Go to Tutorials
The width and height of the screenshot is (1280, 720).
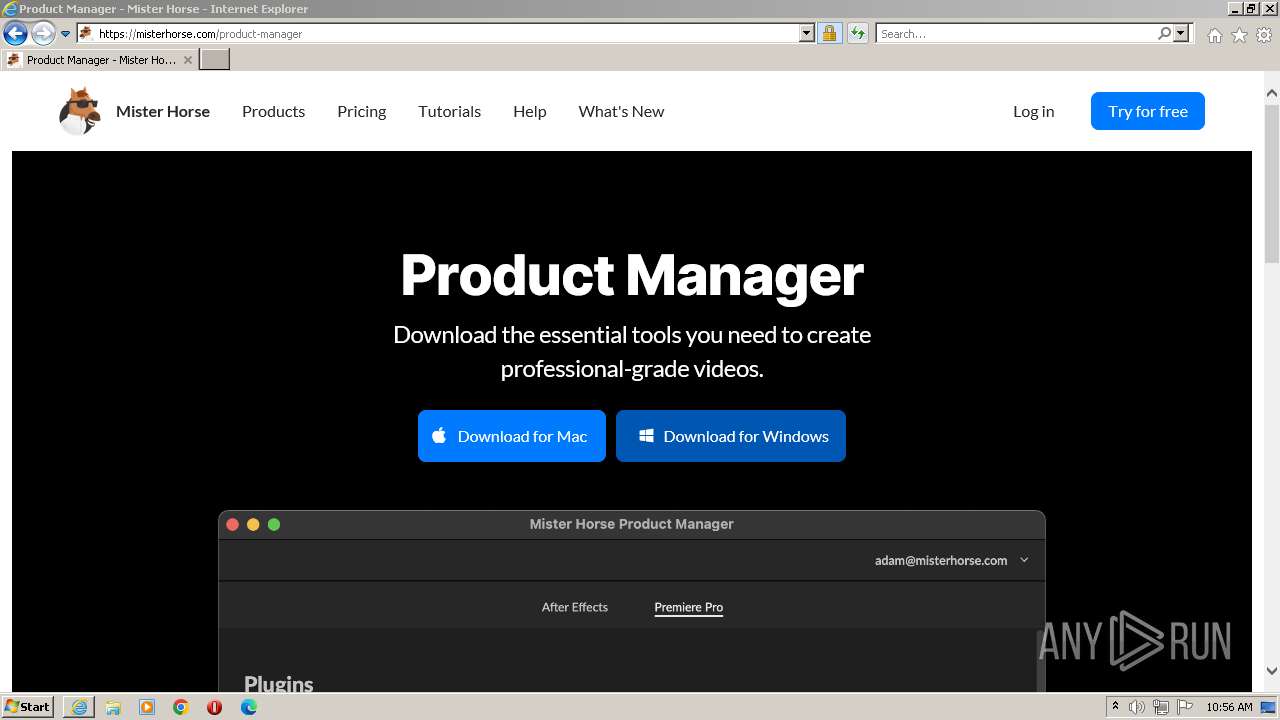(449, 111)
